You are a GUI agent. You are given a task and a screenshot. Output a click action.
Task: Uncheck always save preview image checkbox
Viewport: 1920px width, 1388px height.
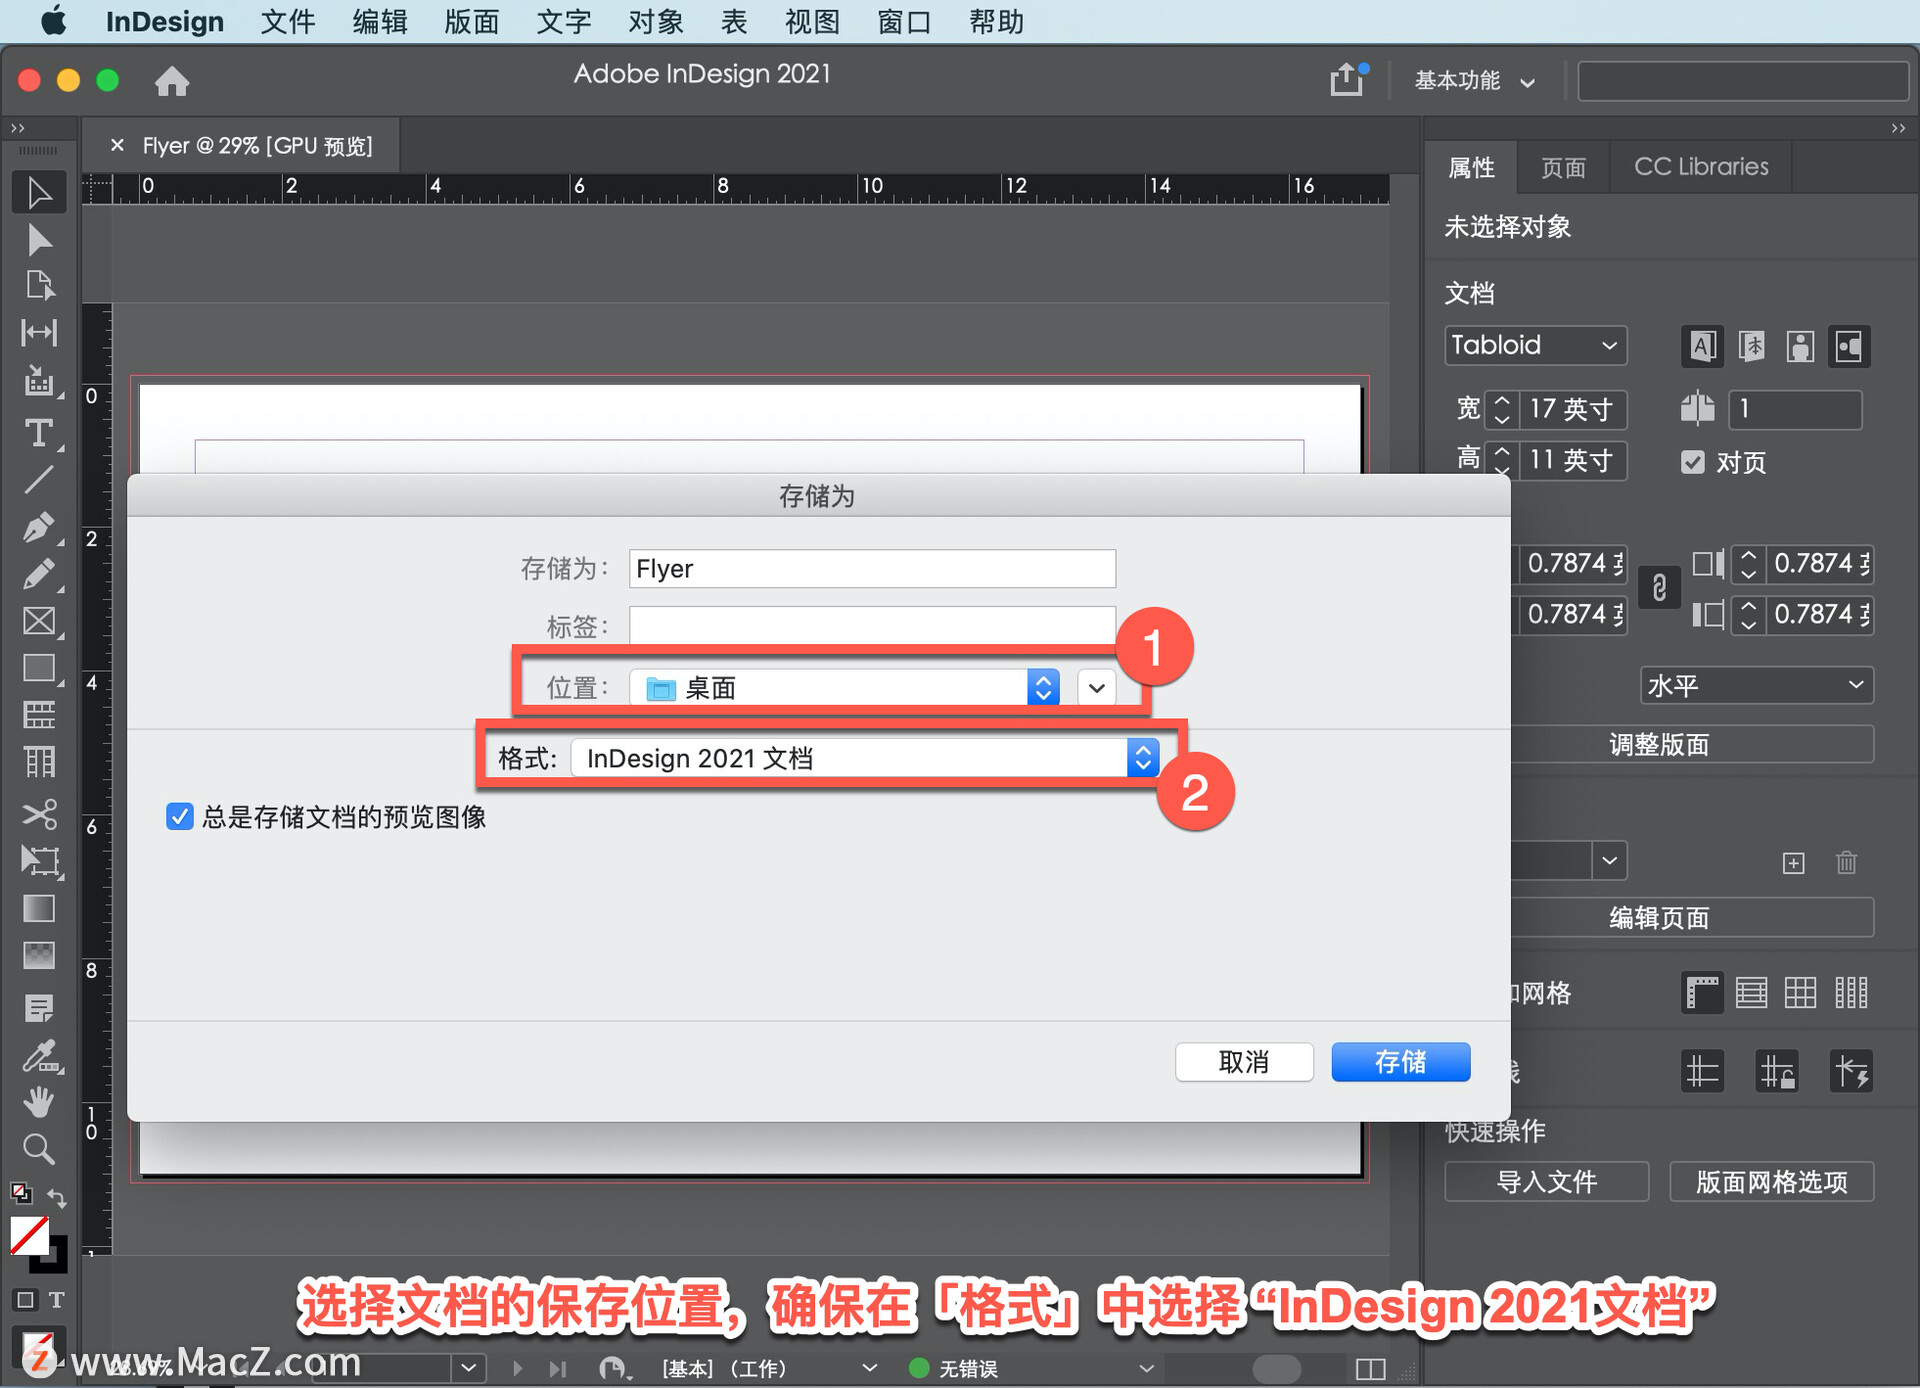coord(179,817)
